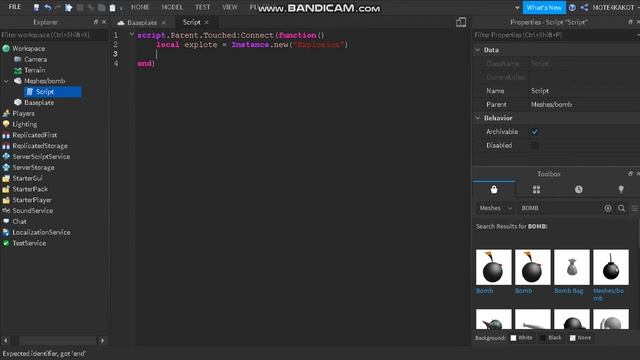Switch to the HOME ribbon tab
The width and height of the screenshot is (640, 360).
140,7
